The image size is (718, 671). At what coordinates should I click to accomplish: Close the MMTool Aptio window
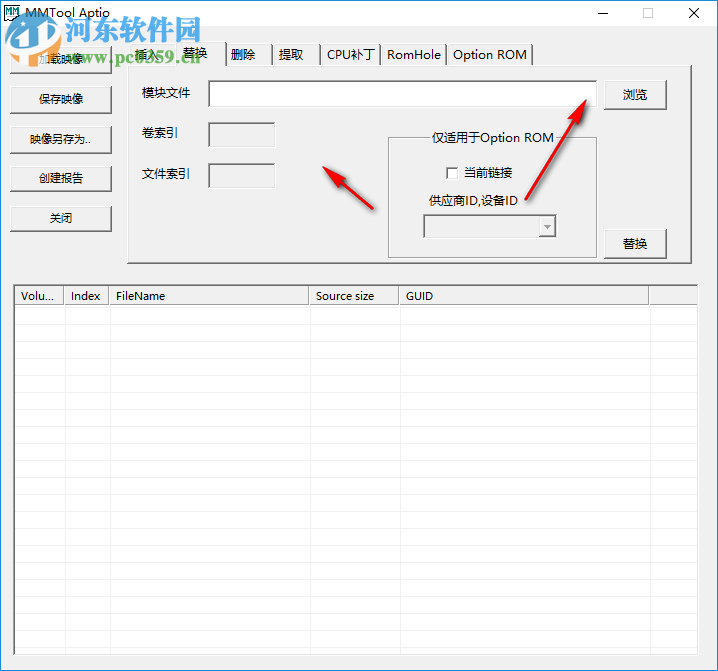pyautogui.click(x=694, y=13)
